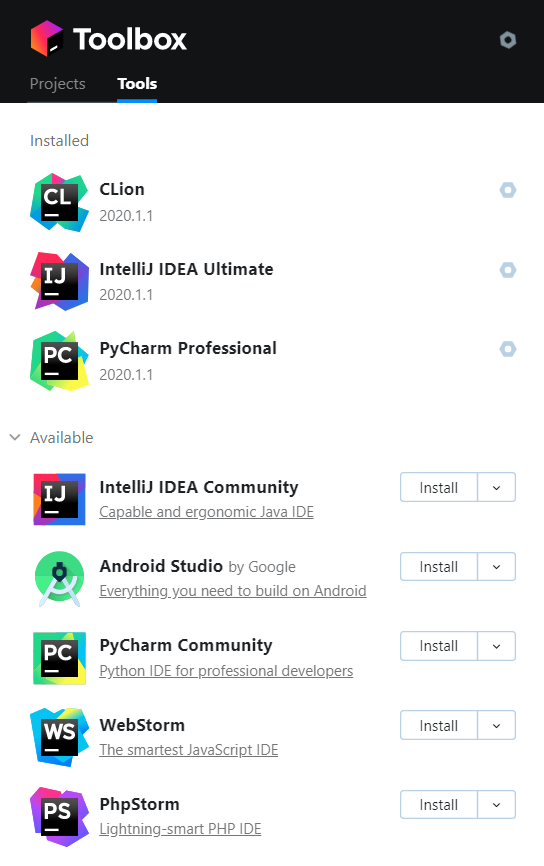The height and width of the screenshot is (866, 544).
Task: Open version dropdown for IntelliJ IDEA Community
Action: click(x=496, y=487)
